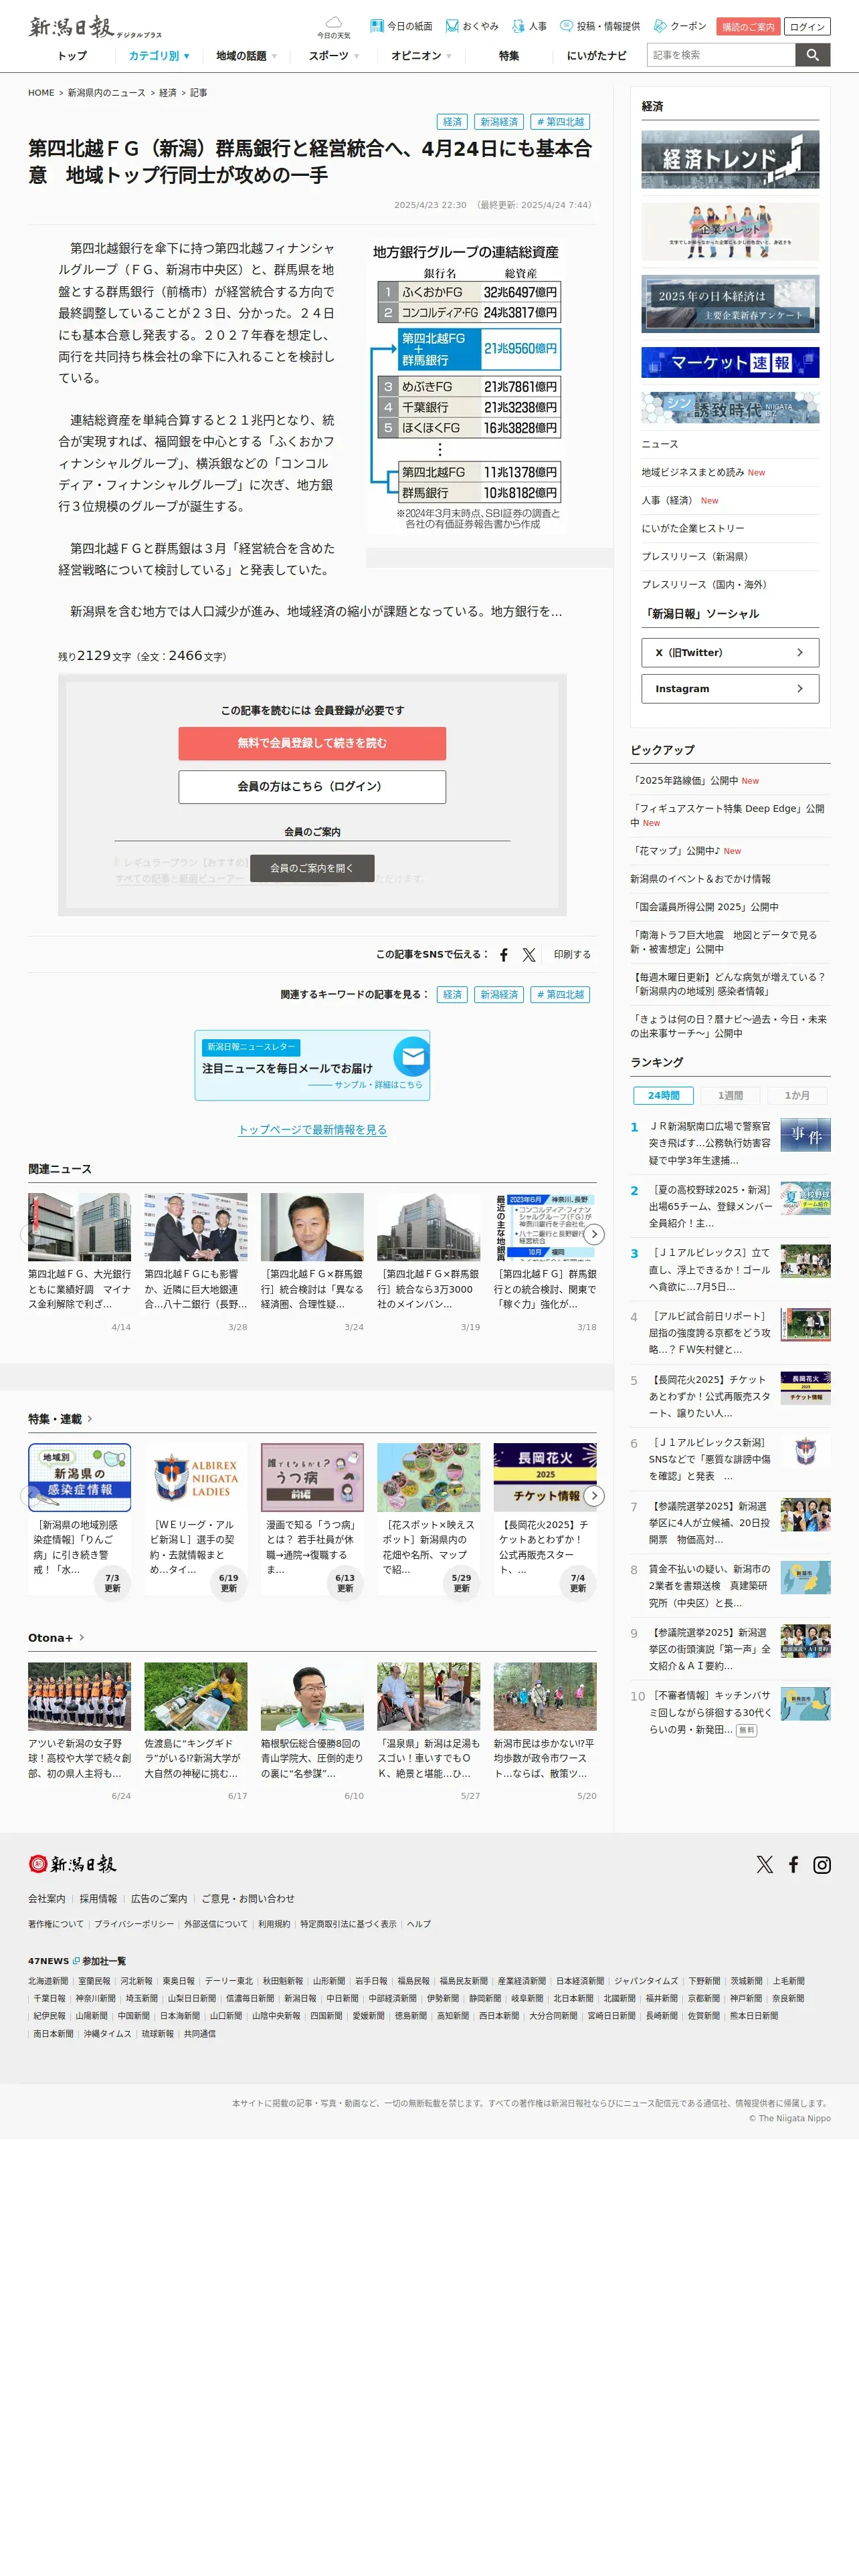Click 新潟日報 footer logo

tap(72, 1864)
